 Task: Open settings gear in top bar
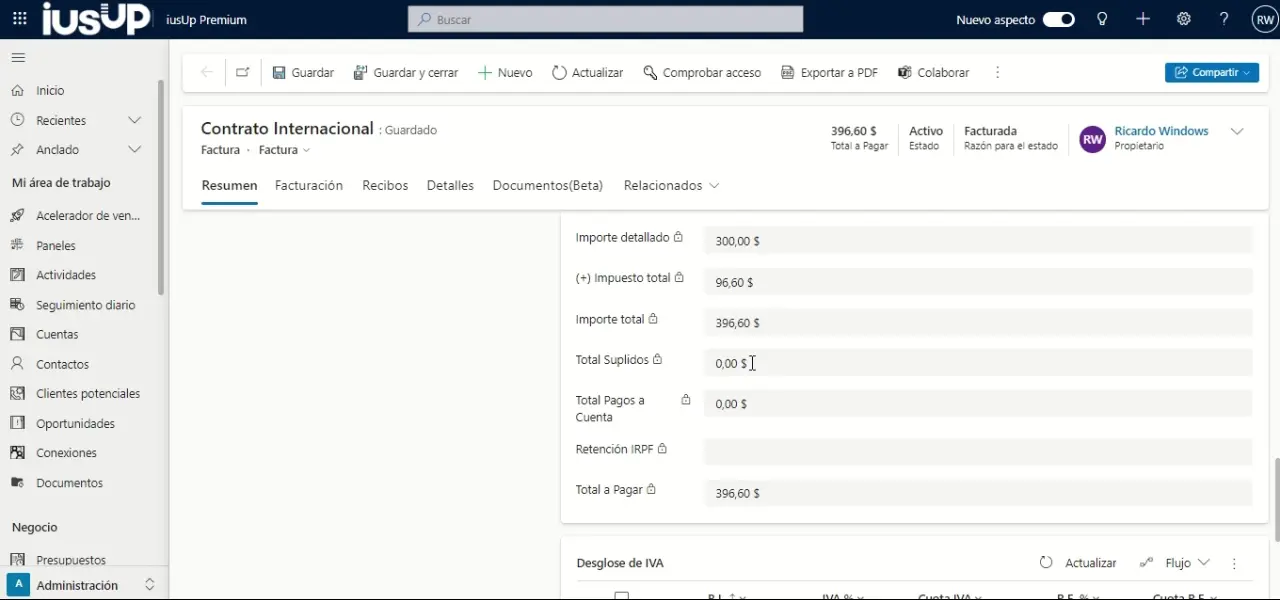(1184, 19)
